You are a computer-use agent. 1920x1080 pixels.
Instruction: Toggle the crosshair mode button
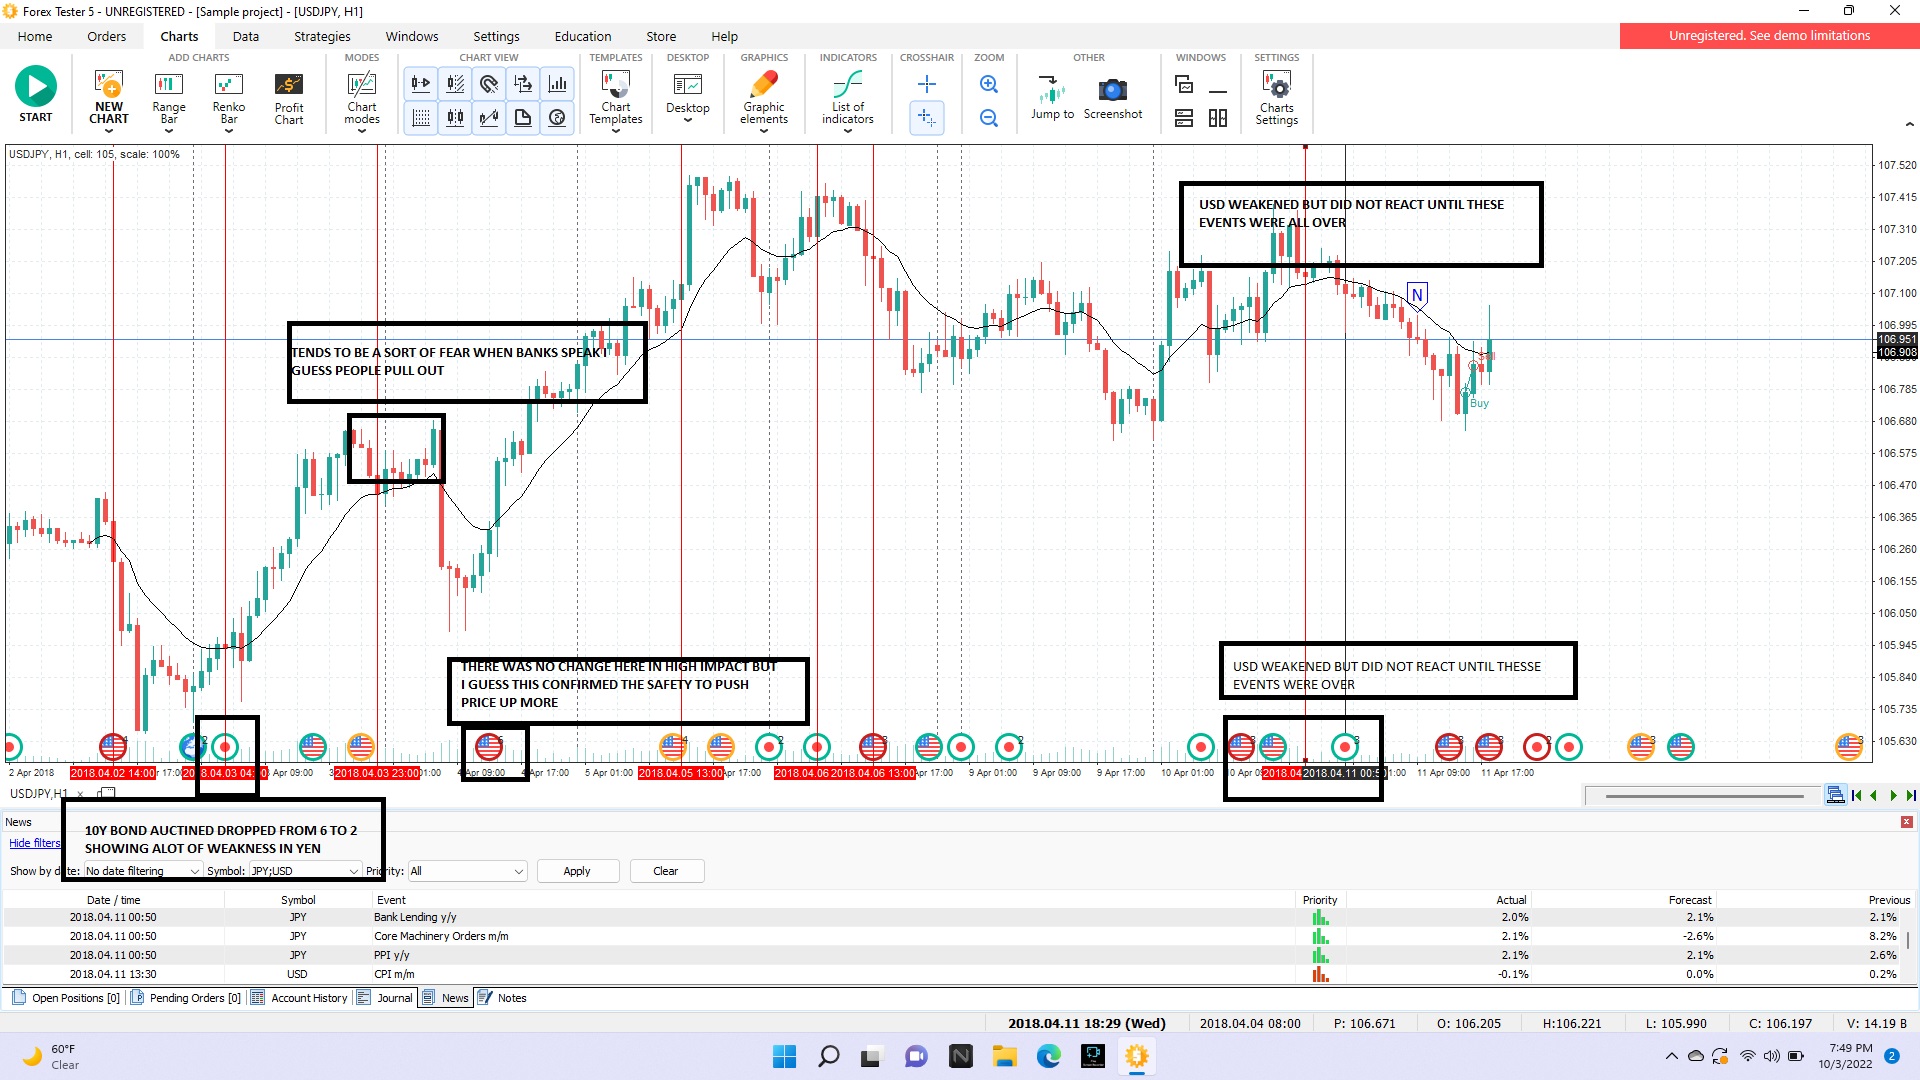[x=926, y=85]
